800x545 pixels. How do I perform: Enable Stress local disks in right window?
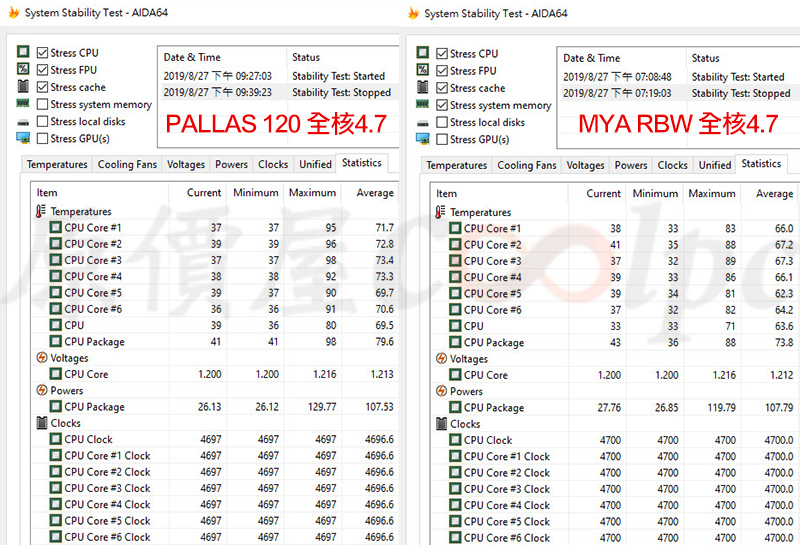coord(441,122)
